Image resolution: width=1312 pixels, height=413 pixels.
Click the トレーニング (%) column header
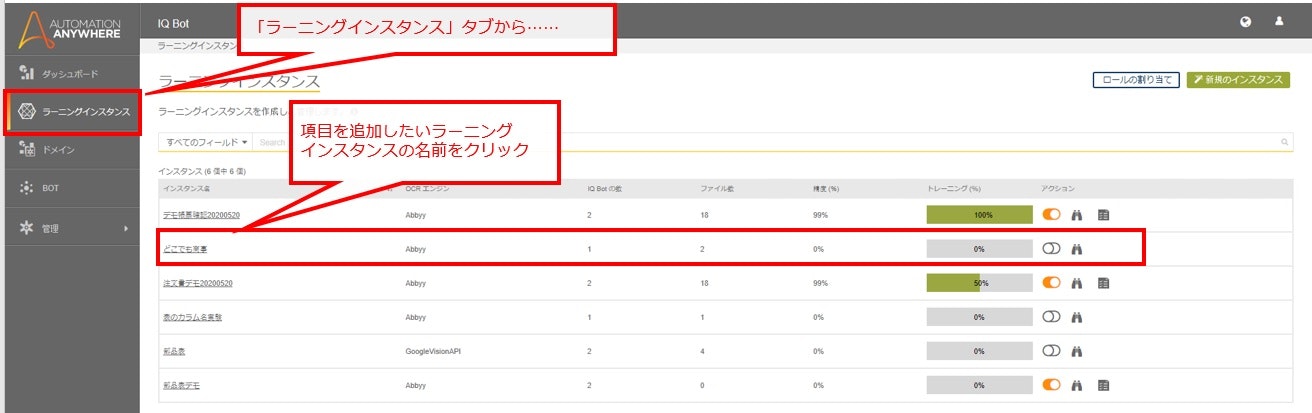[954, 188]
